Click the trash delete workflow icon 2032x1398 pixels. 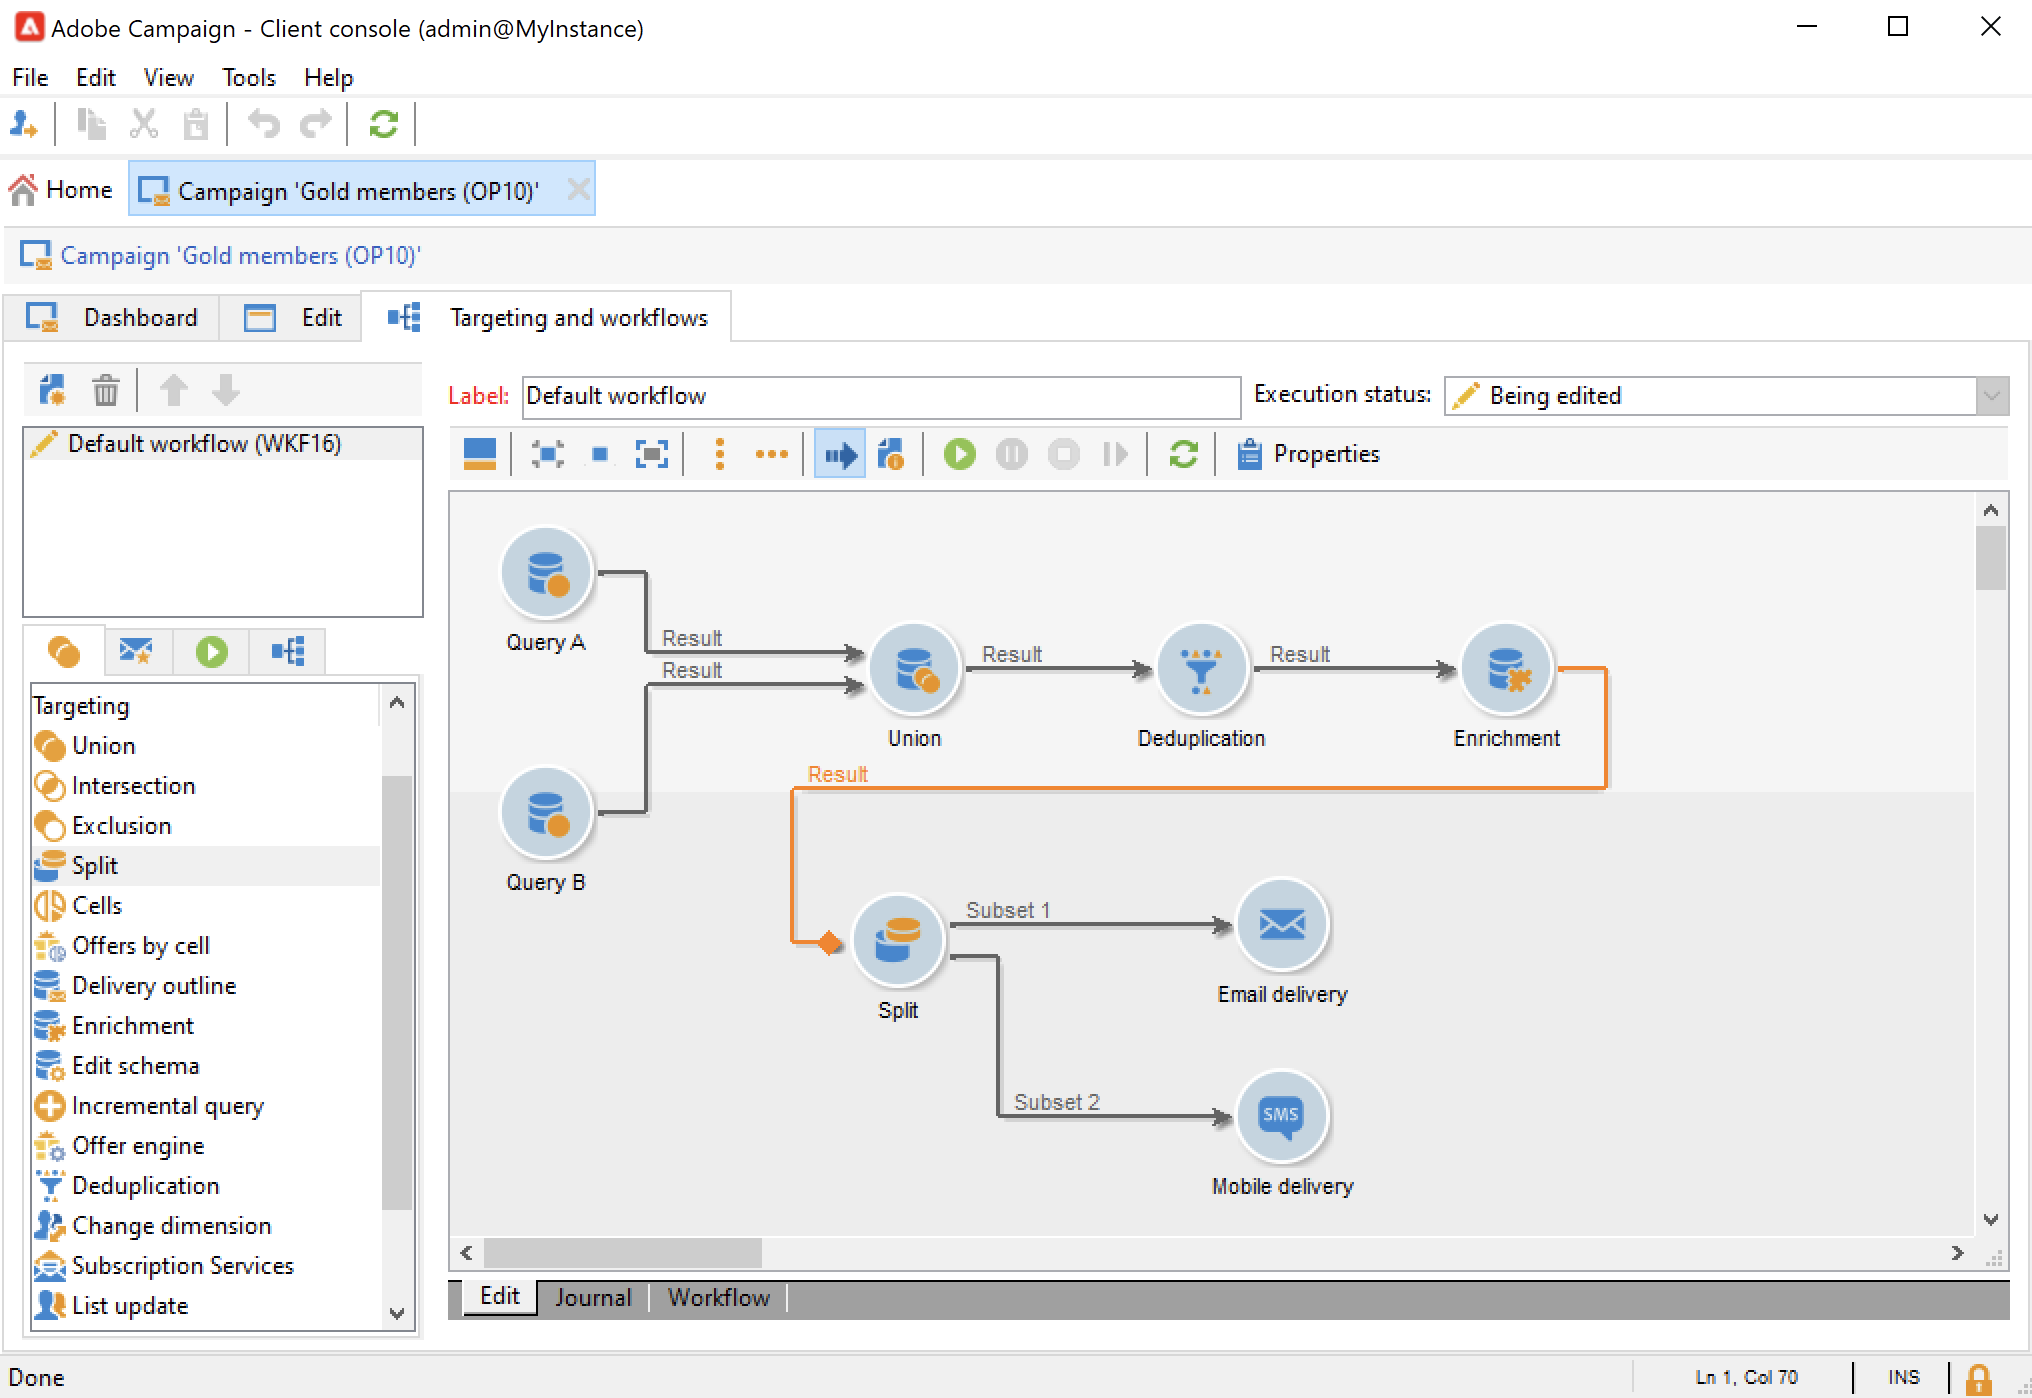click(105, 390)
